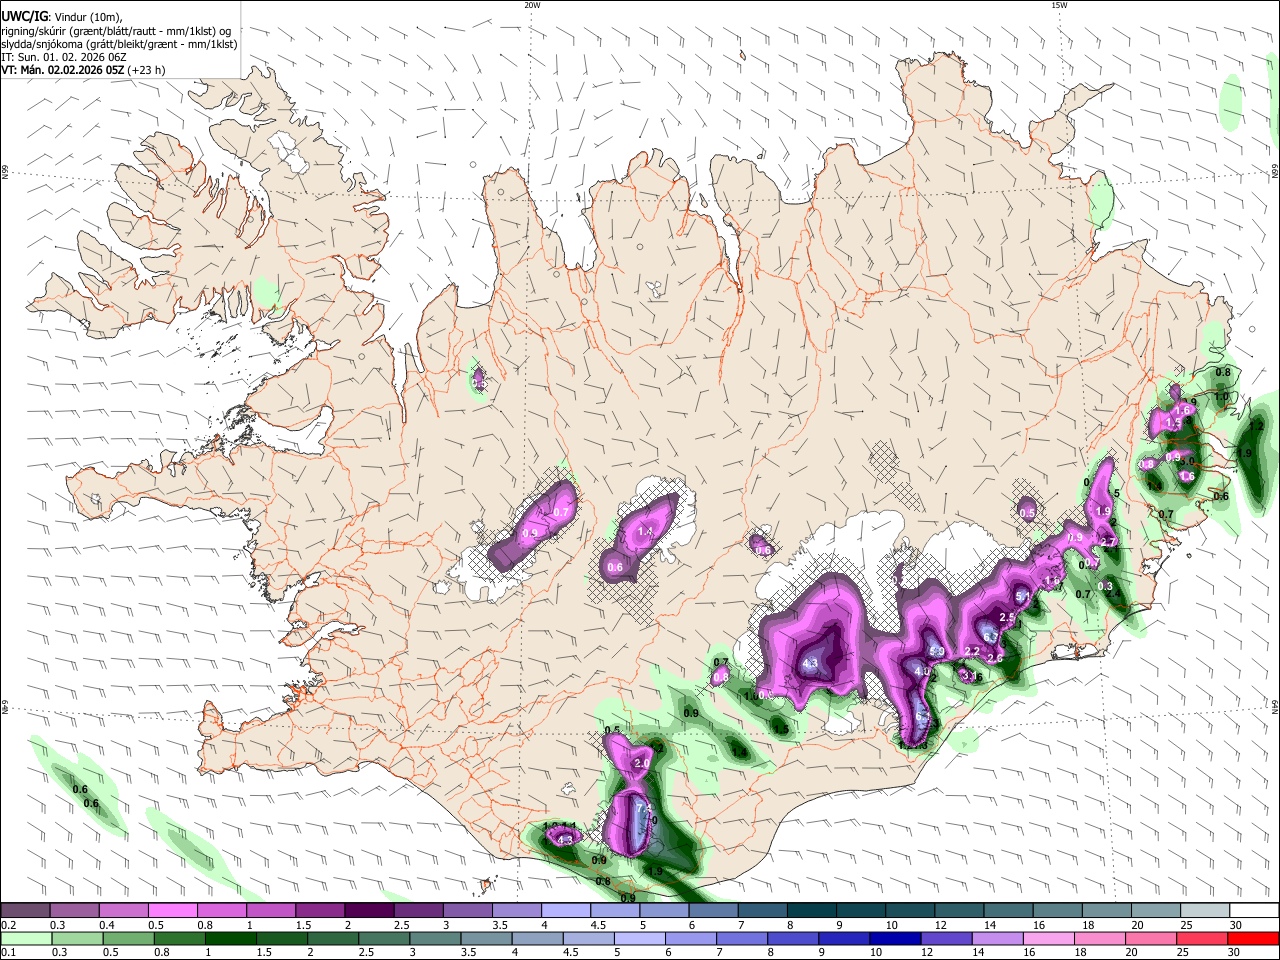Screen dimensions: 1280x960
Task: Click the 30 label in the upper legend row
Action: (1236, 925)
